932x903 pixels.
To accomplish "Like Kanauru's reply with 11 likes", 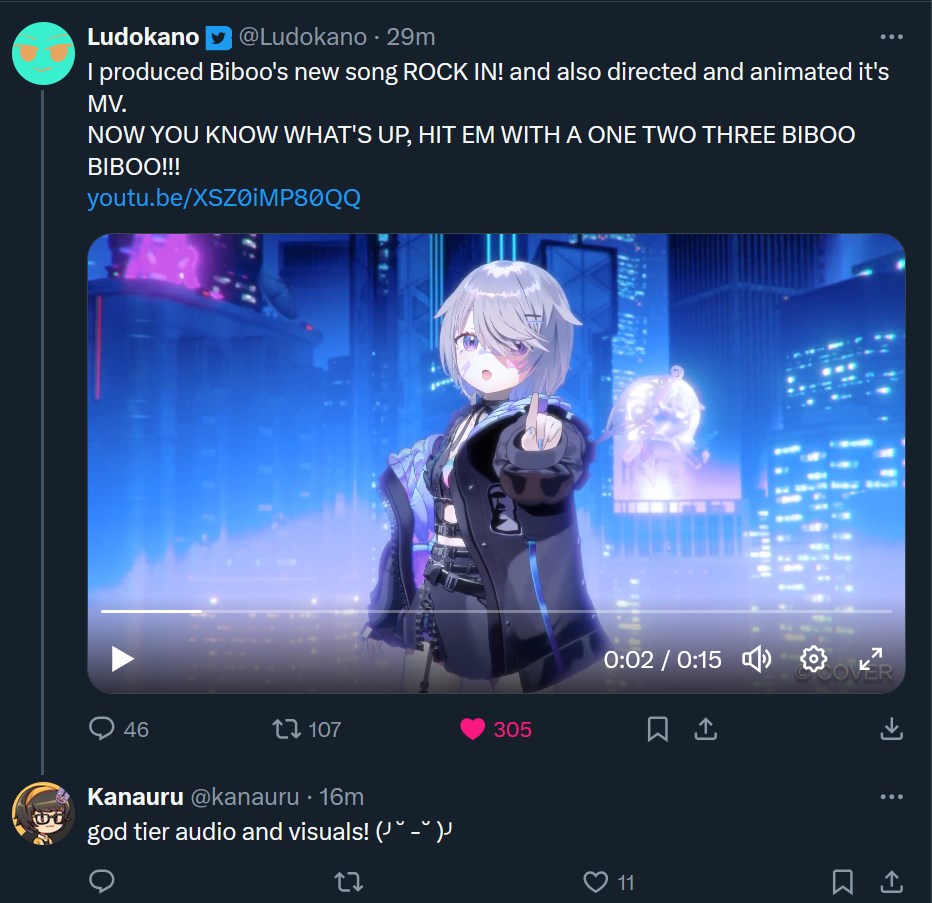I will pos(596,882).
